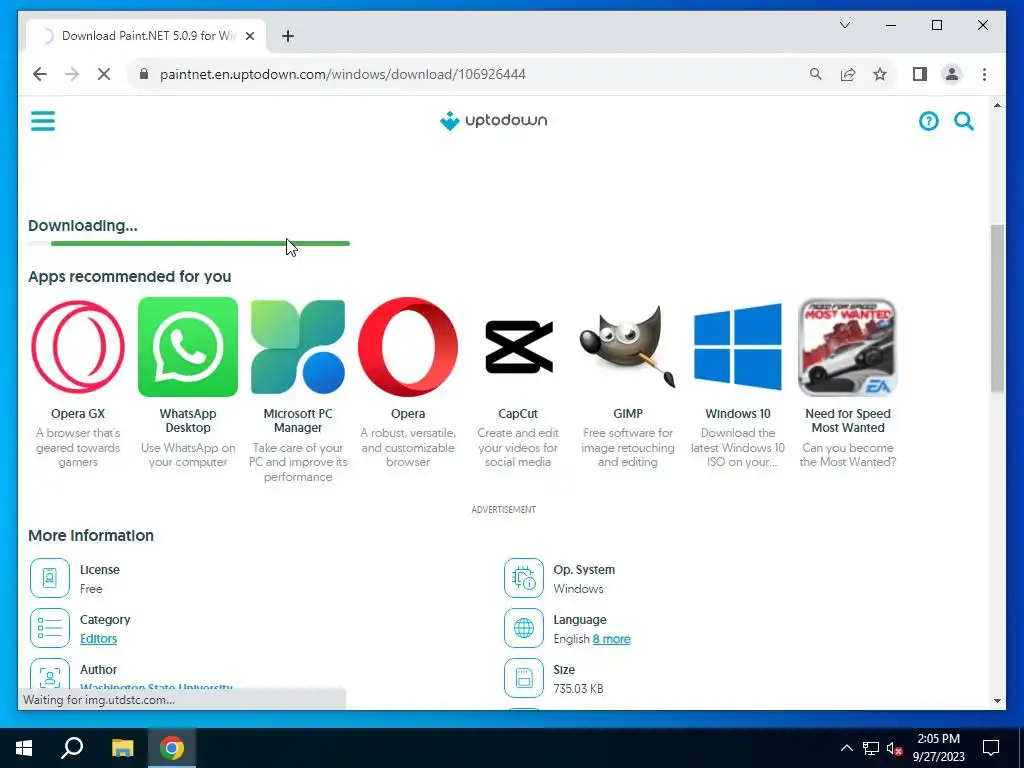Click the Opera GX title link
The width and height of the screenshot is (1024, 768).
pyautogui.click(x=78, y=413)
